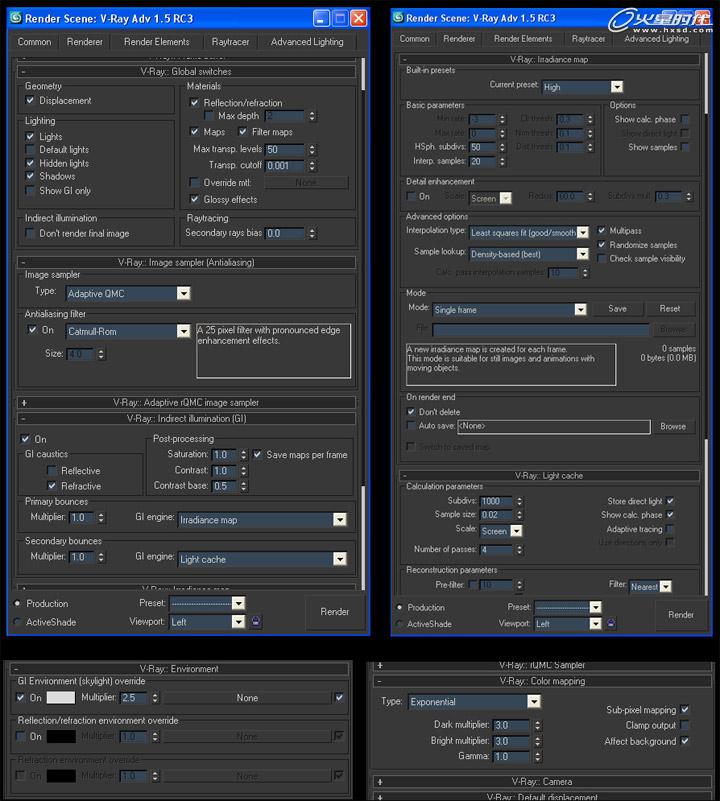Image resolution: width=720 pixels, height=801 pixels.
Task: Click the Saturation spinner arrows
Action: [244, 454]
